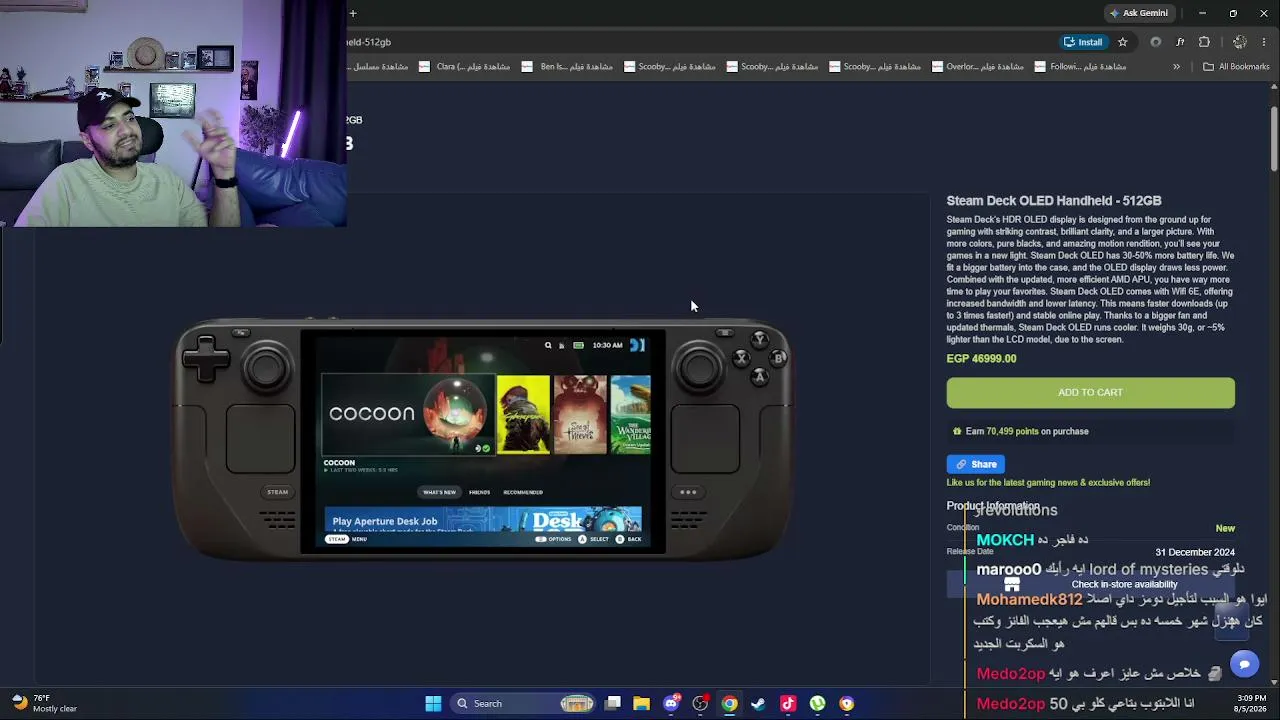The image size is (1280, 720).
Task: Open Task View on the taskbar
Action: pyautogui.click(x=613, y=704)
